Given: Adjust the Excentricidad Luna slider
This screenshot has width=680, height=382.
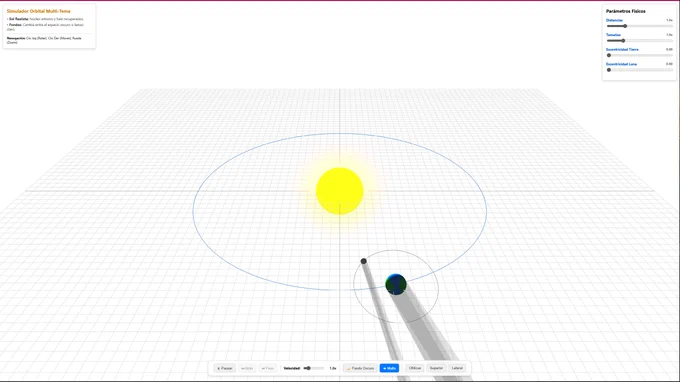Looking at the screenshot, I should click(x=640, y=70).
